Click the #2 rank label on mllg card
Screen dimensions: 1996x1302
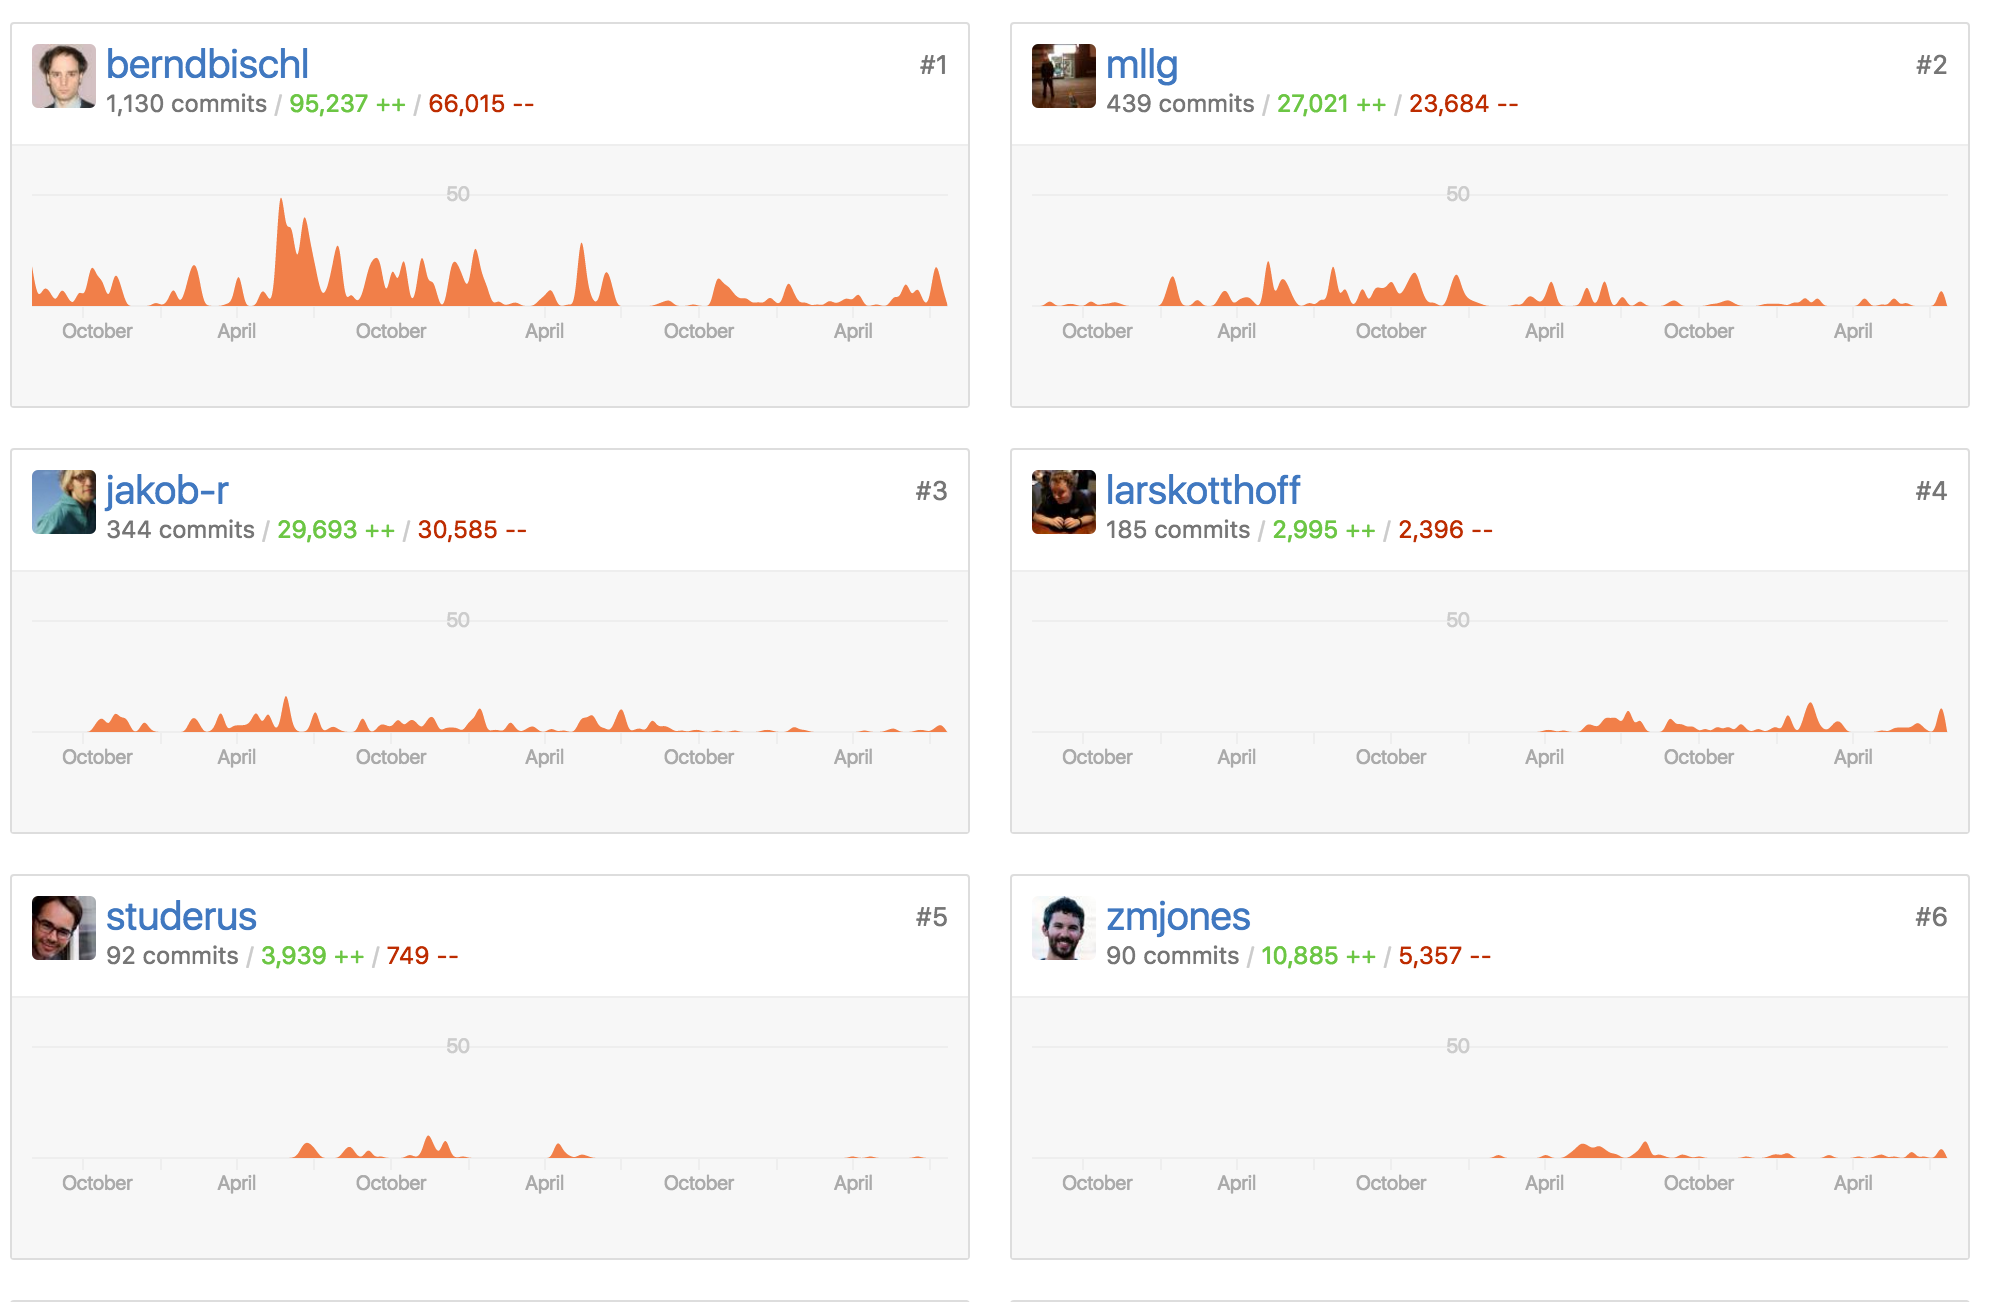pos(1930,65)
